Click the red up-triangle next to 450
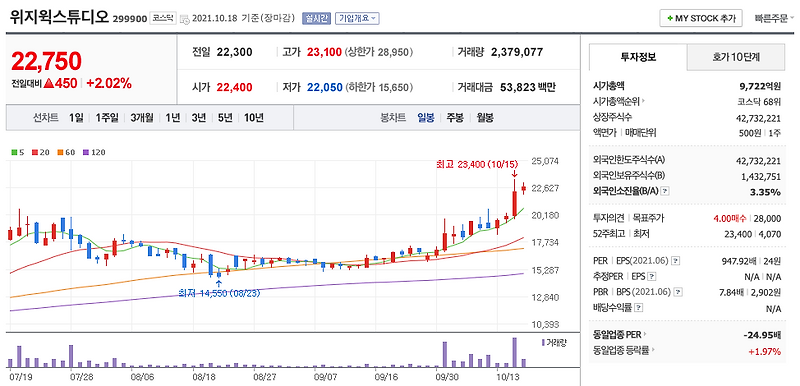Screen dimensions: 800x386 48,83
